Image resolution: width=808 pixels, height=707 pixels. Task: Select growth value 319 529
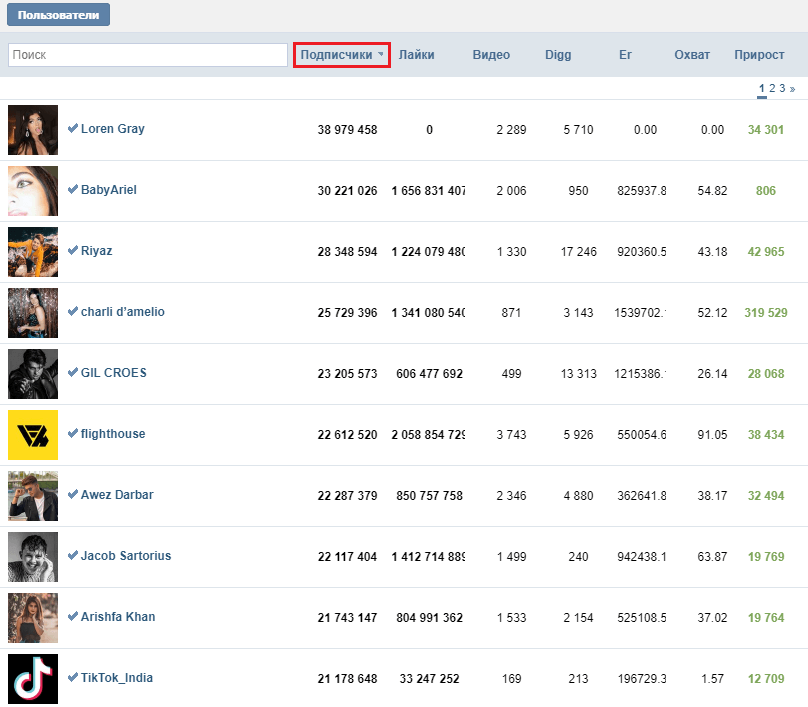766,313
